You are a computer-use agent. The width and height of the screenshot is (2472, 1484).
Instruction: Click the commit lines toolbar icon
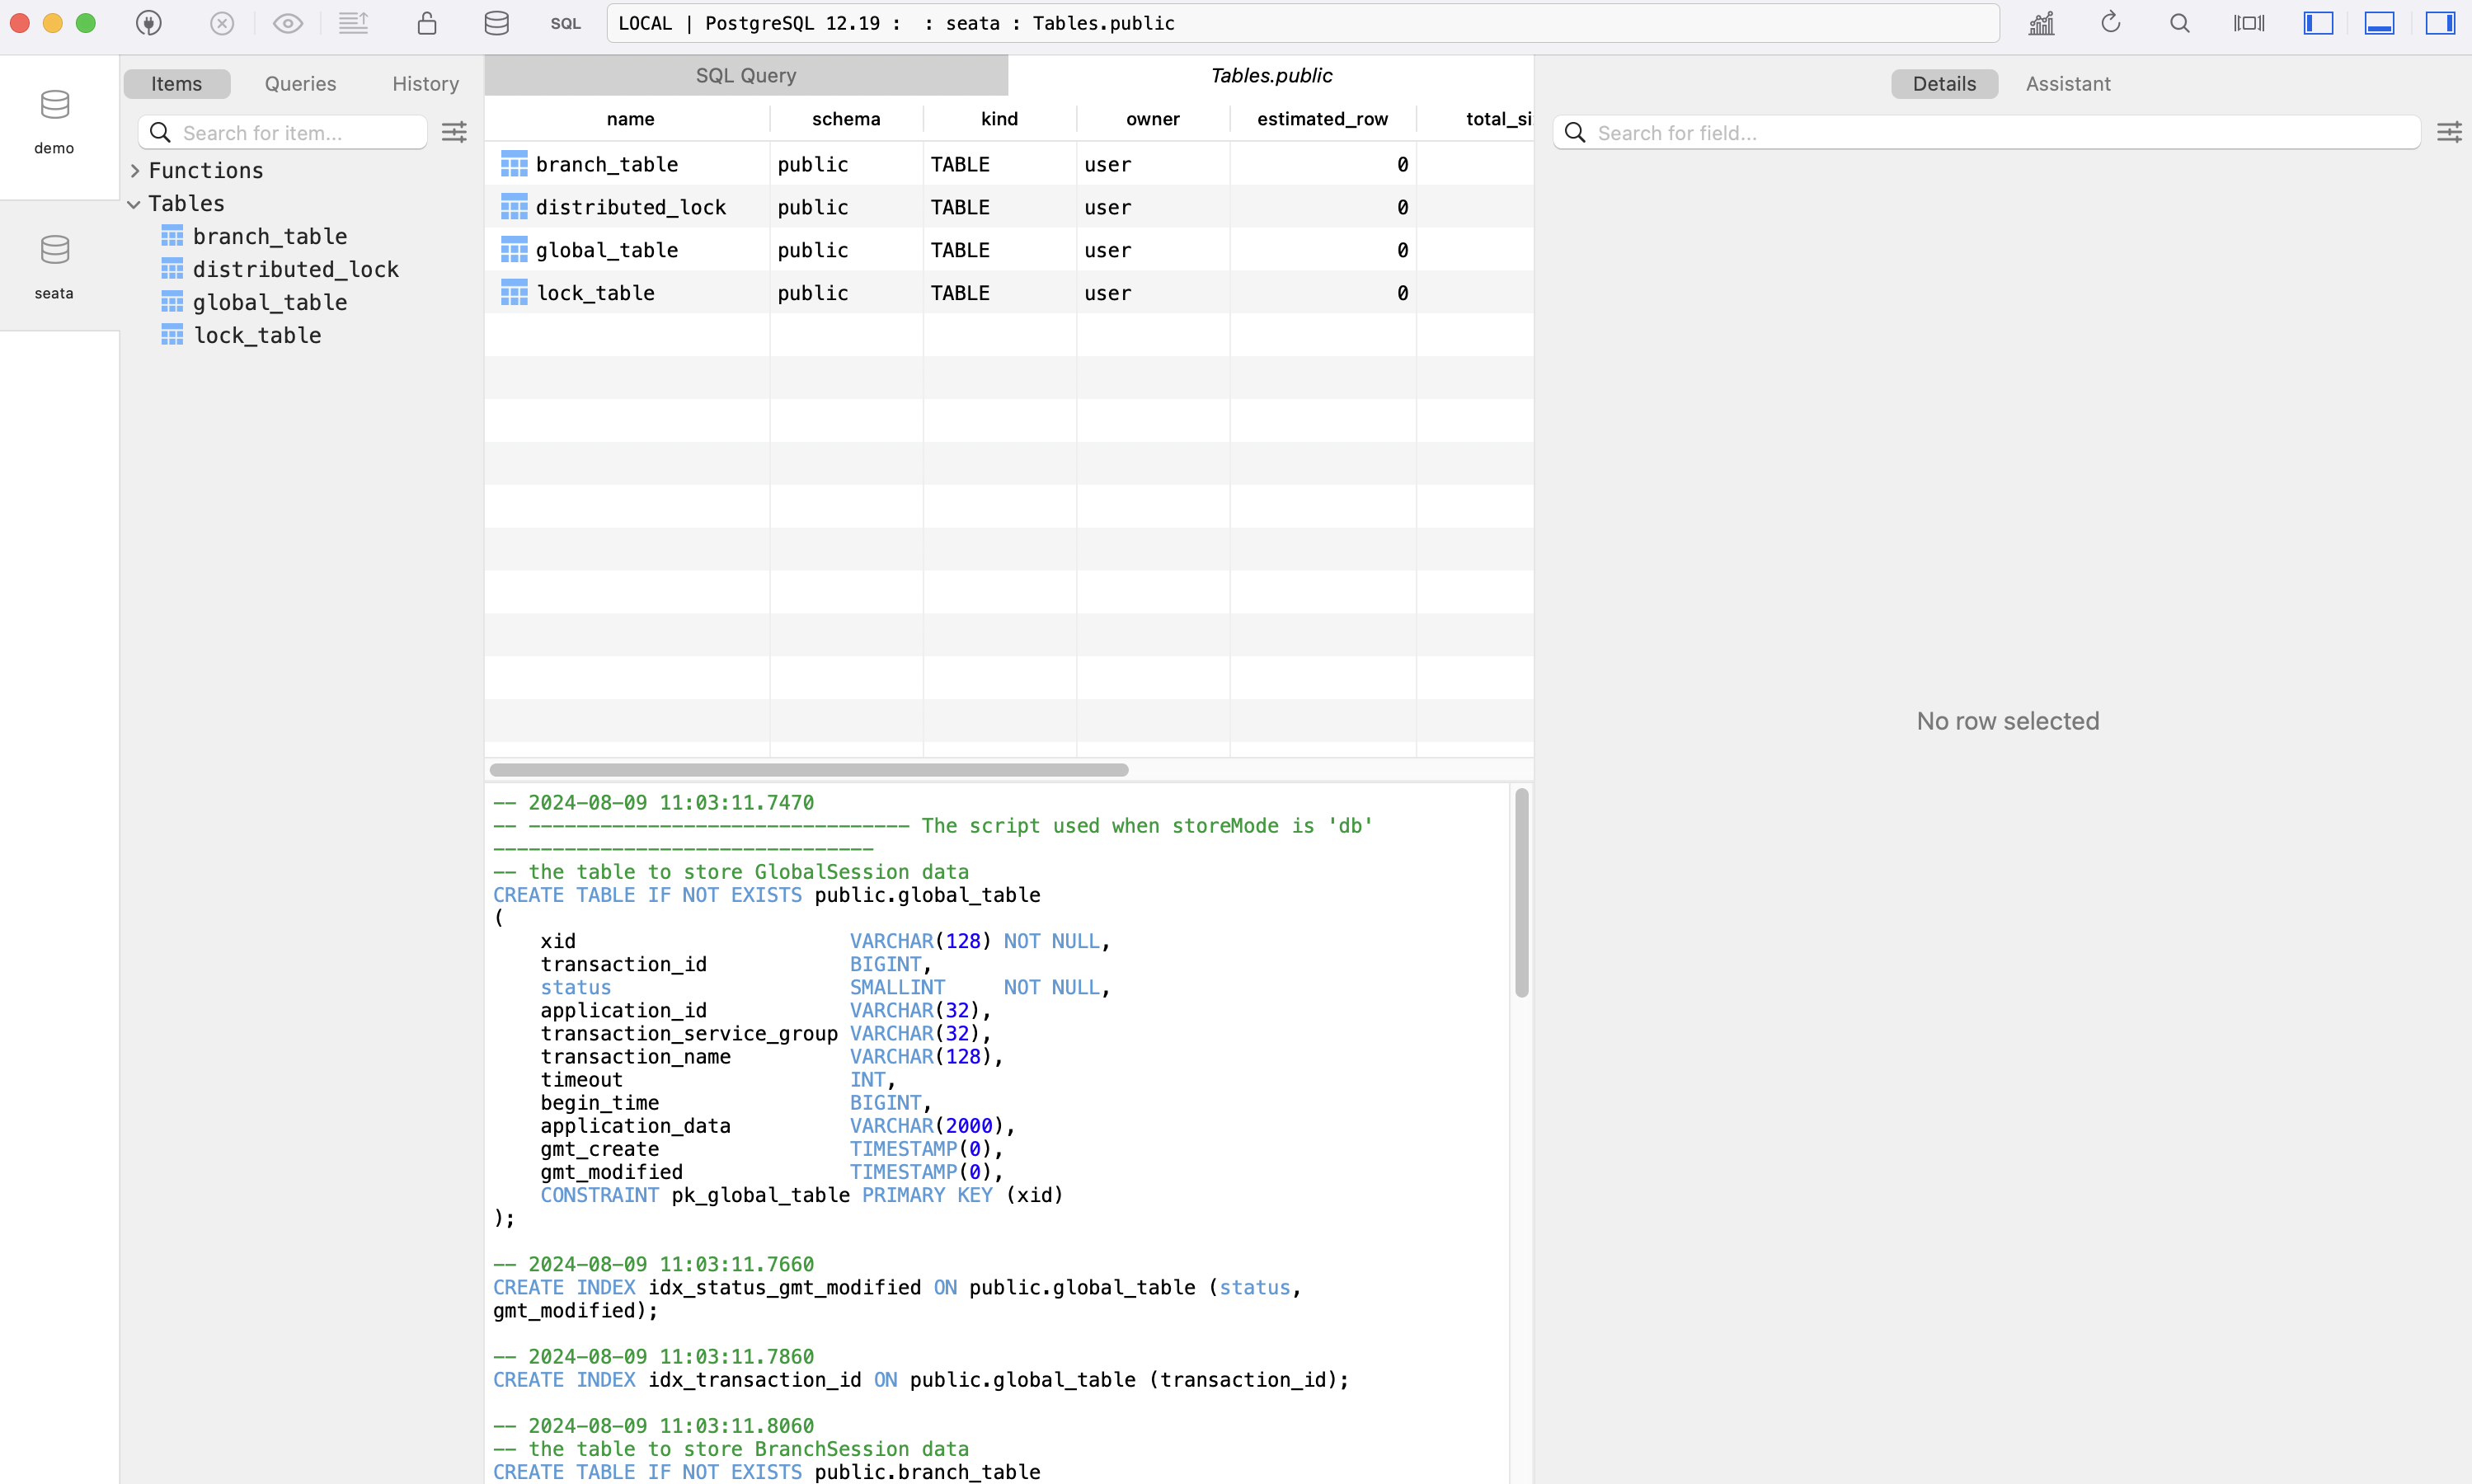(x=353, y=23)
